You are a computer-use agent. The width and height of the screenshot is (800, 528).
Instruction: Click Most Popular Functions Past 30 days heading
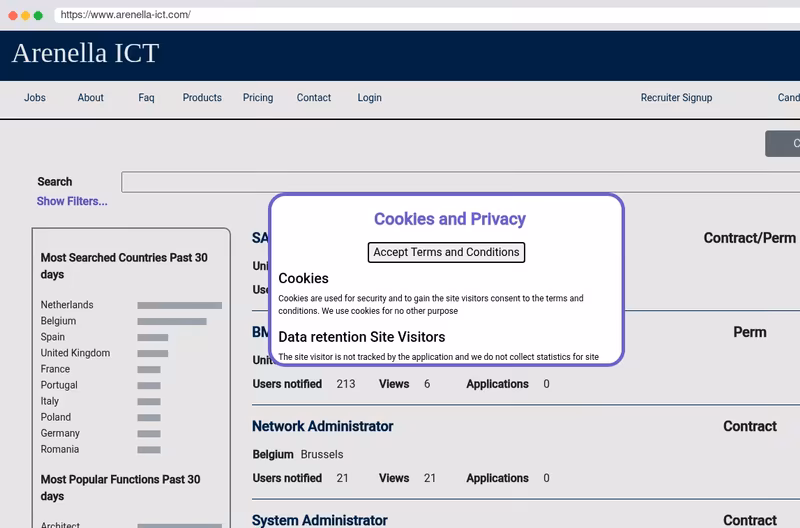(120, 488)
